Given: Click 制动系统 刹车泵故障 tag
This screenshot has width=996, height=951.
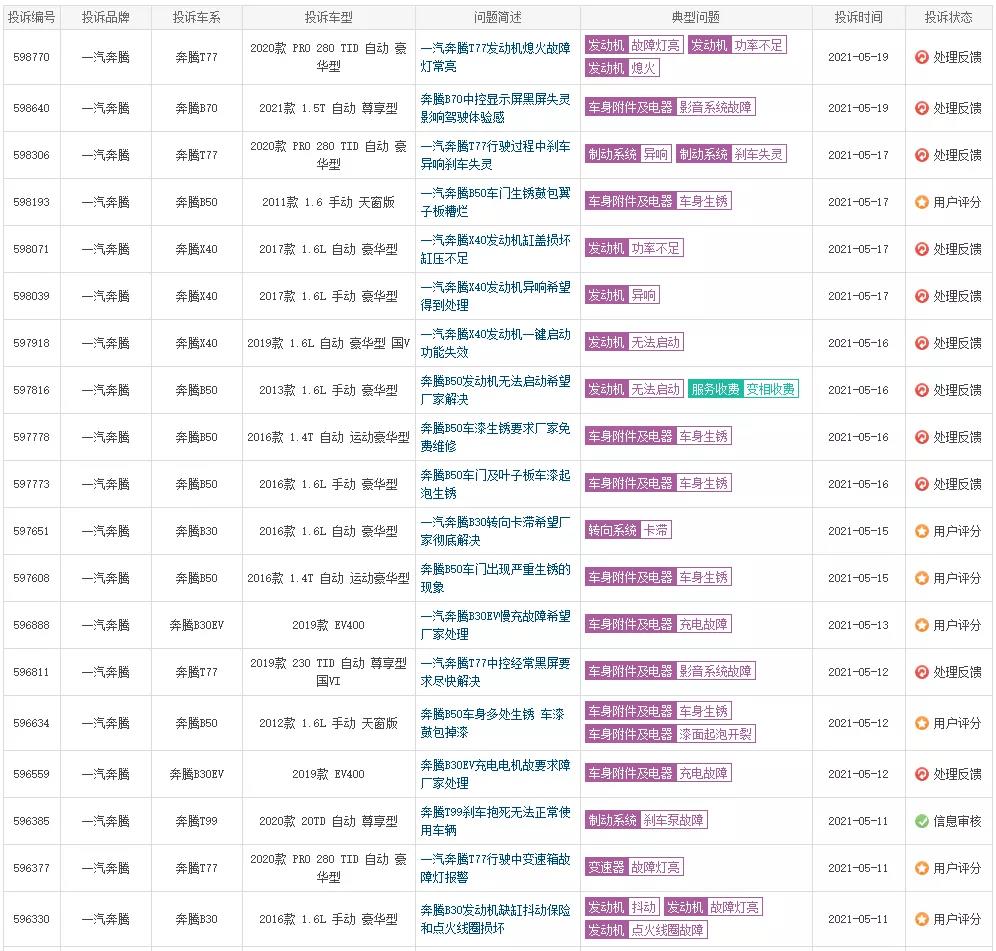Looking at the screenshot, I should 646,820.
